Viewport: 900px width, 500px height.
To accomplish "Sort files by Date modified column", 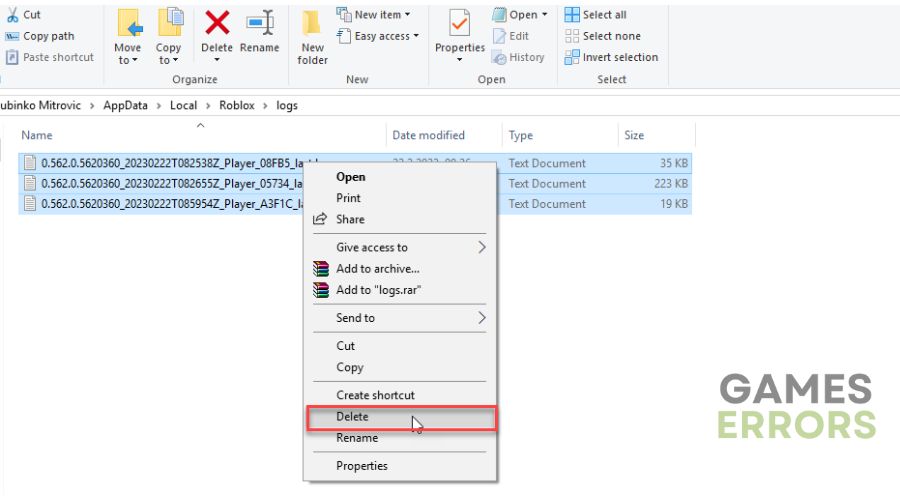I will pyautogui.click(x=428, y=135).
